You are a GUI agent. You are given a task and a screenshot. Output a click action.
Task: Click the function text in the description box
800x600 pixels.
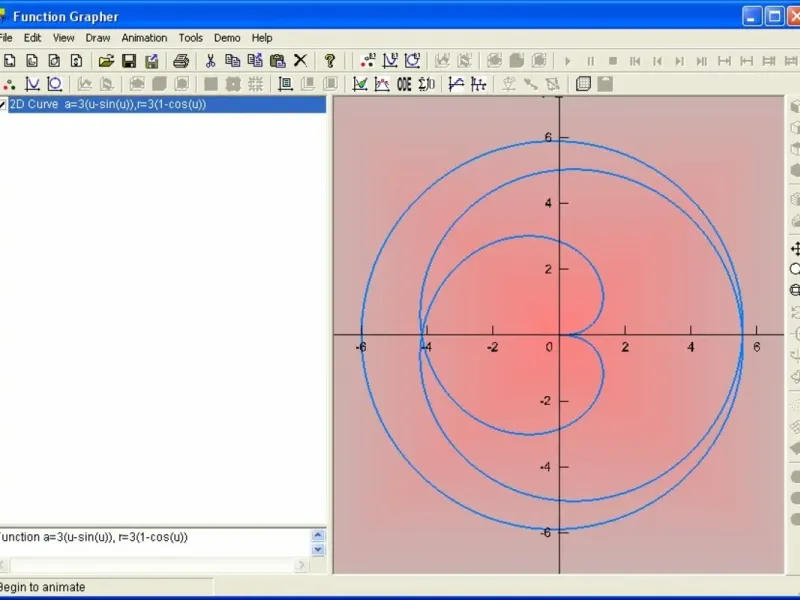click(95, 537)
